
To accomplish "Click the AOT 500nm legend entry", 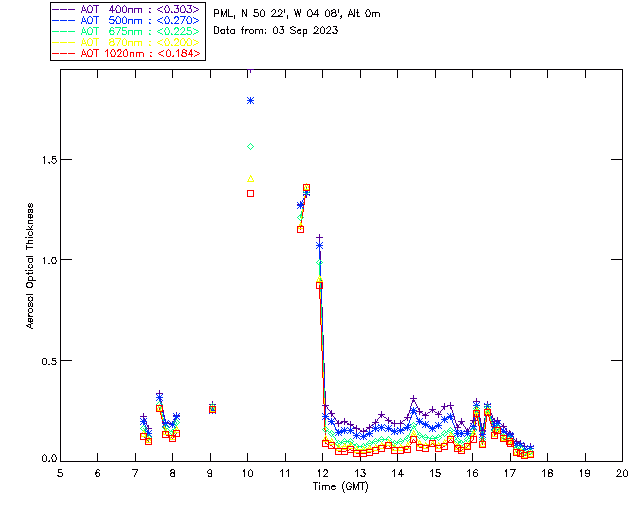I will pyautogui.click(x=128, y=20).
